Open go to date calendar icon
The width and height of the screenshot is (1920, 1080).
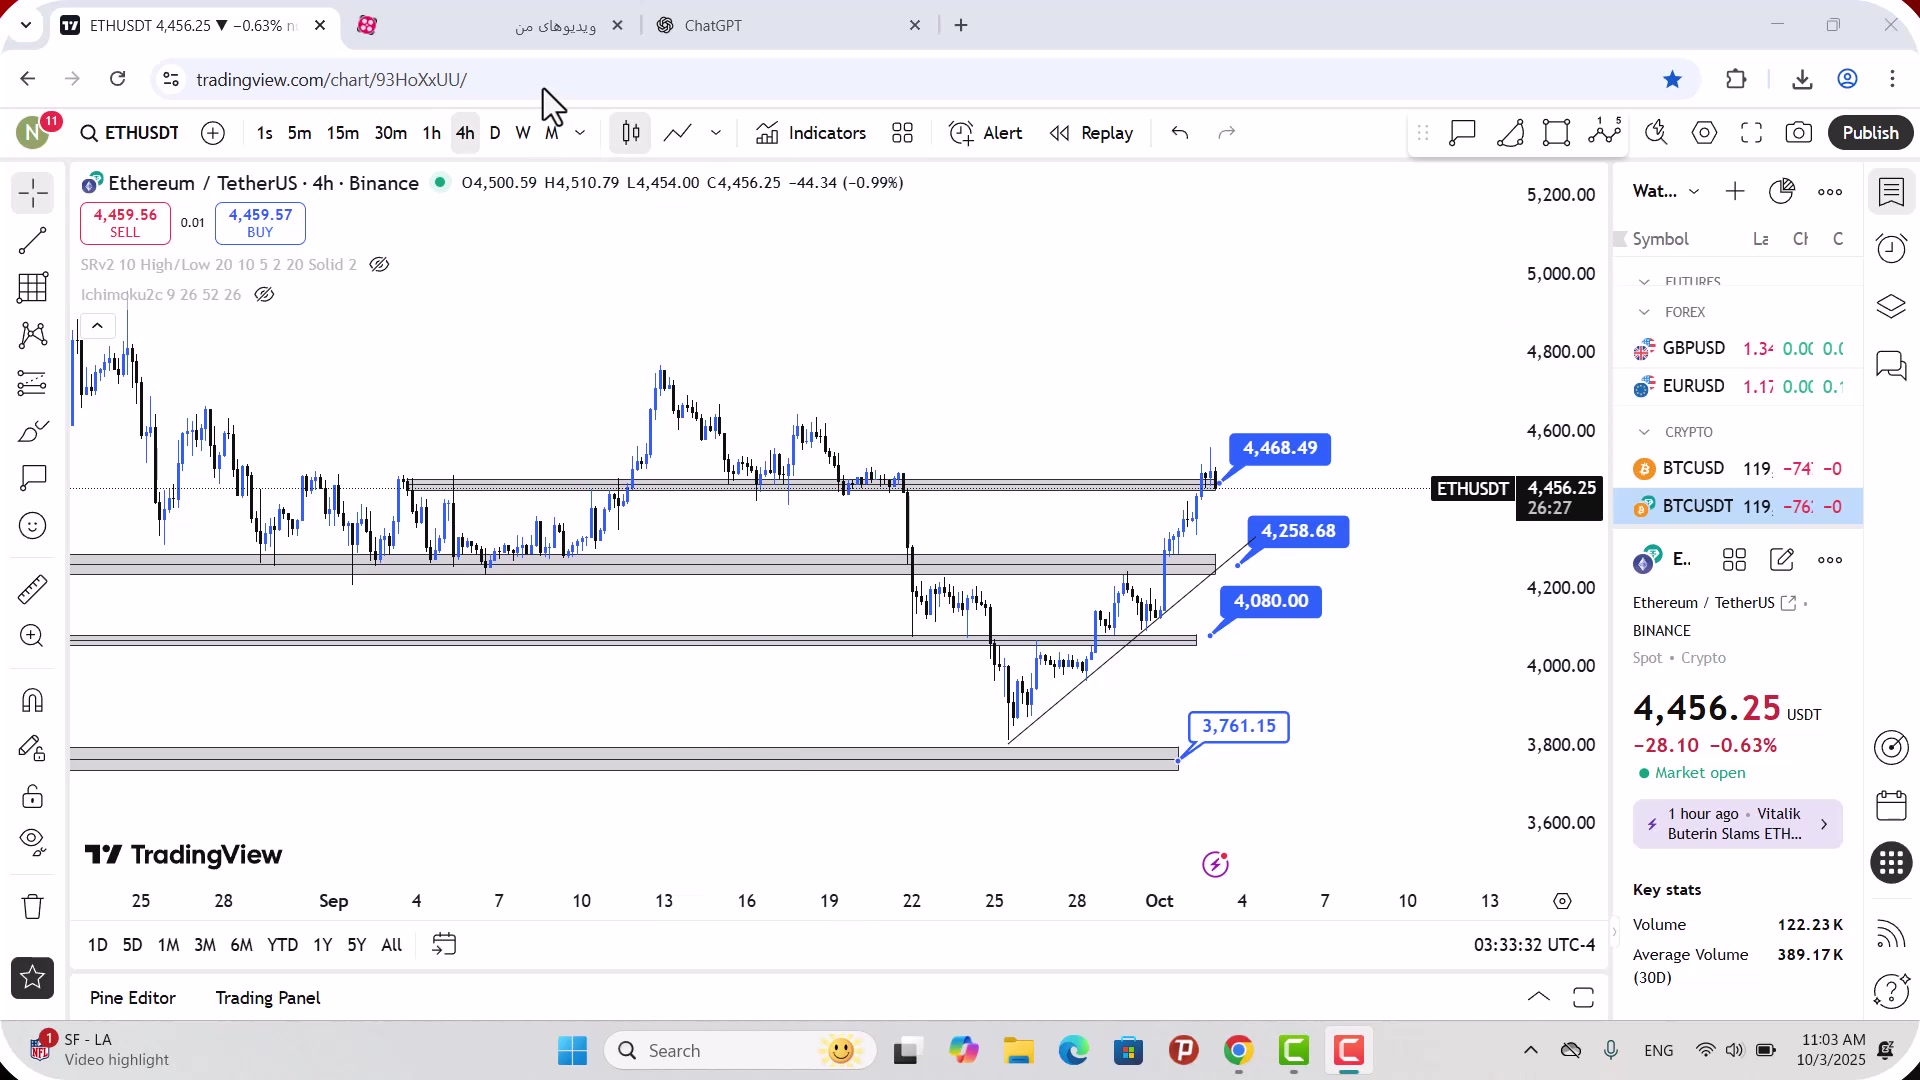444,945
